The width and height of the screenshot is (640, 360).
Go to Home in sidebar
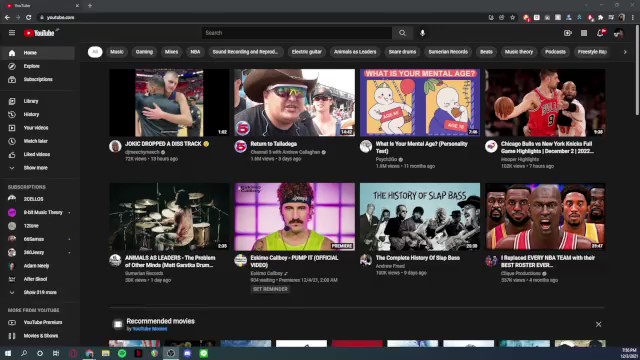click(x=38, y=53)
